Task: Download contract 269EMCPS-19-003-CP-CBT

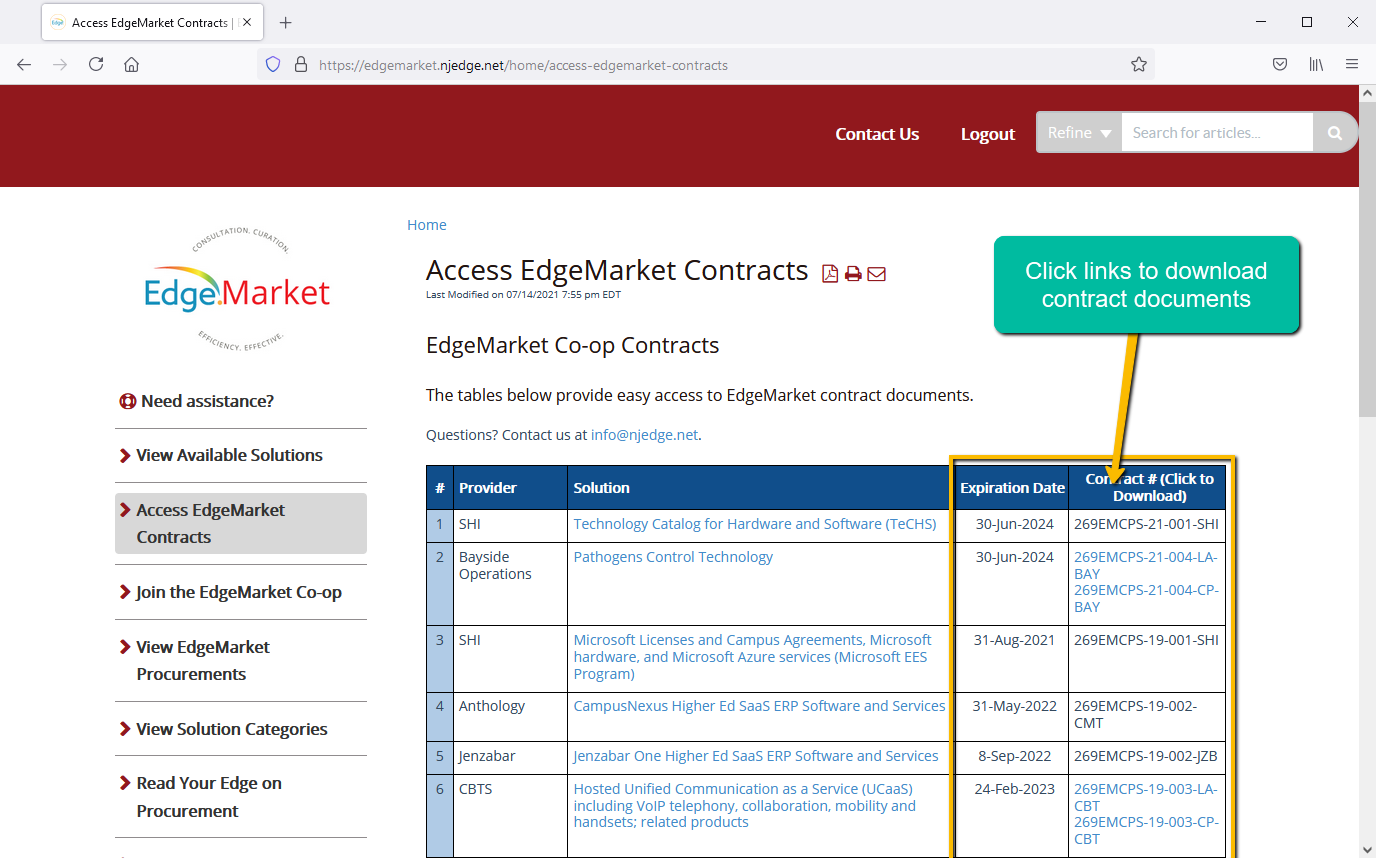Action: pos(1146,830)
